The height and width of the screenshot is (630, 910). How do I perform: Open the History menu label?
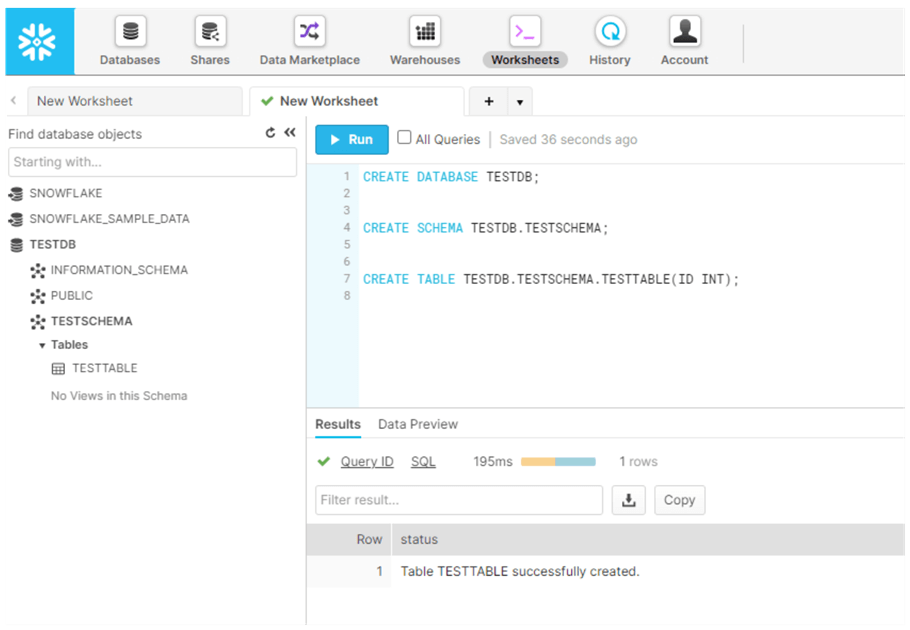(609, 60)
